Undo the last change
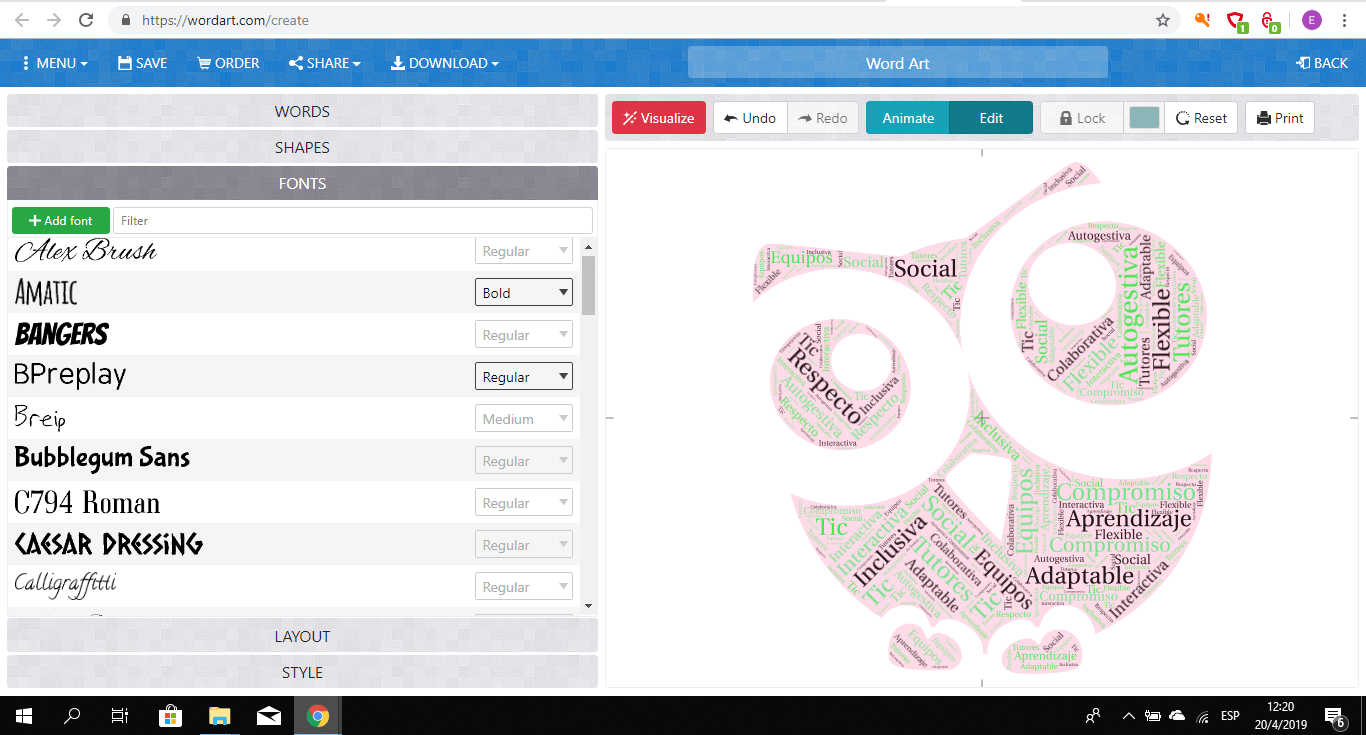This screenshot has width=1366, height=735. click(750, 118)
